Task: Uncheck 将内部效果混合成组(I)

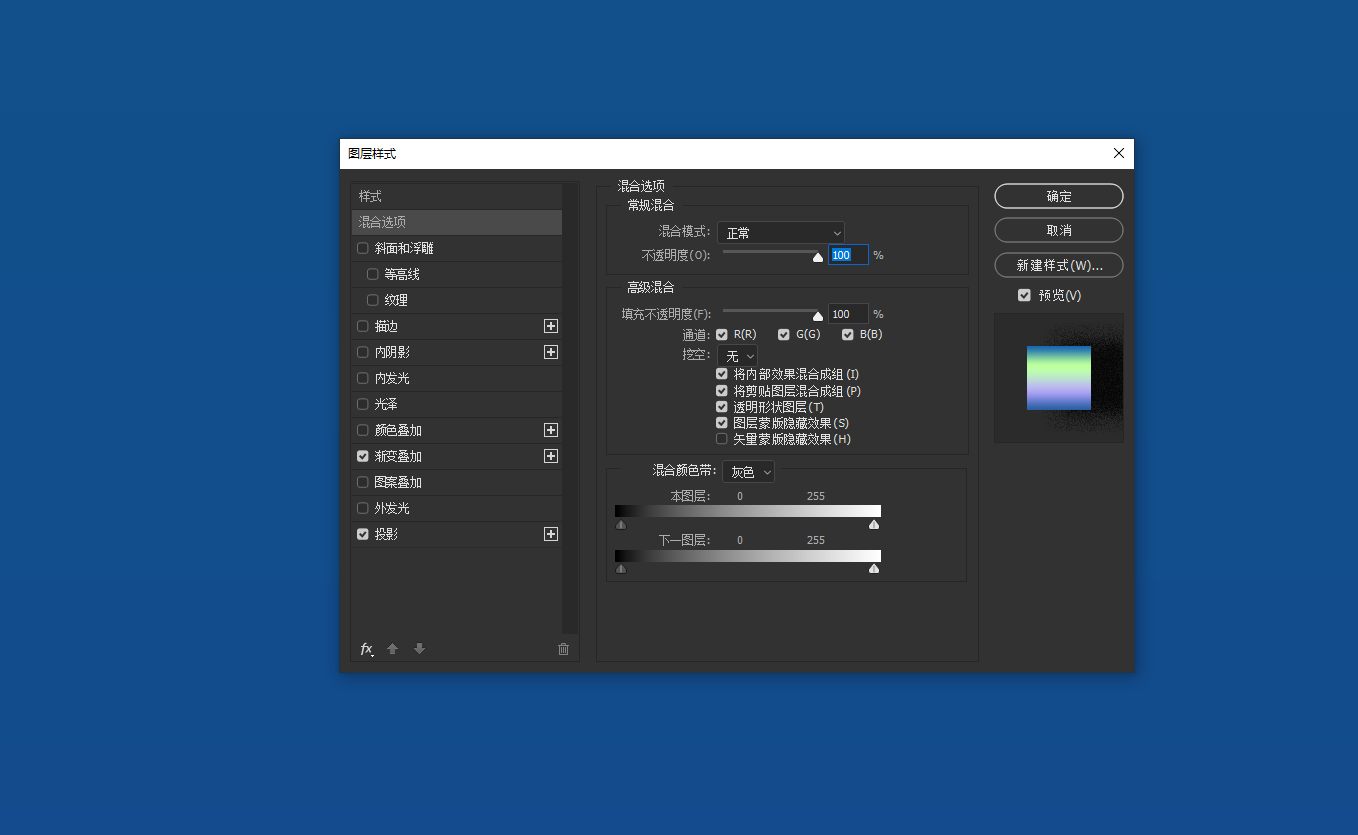Action: point(722,374)
